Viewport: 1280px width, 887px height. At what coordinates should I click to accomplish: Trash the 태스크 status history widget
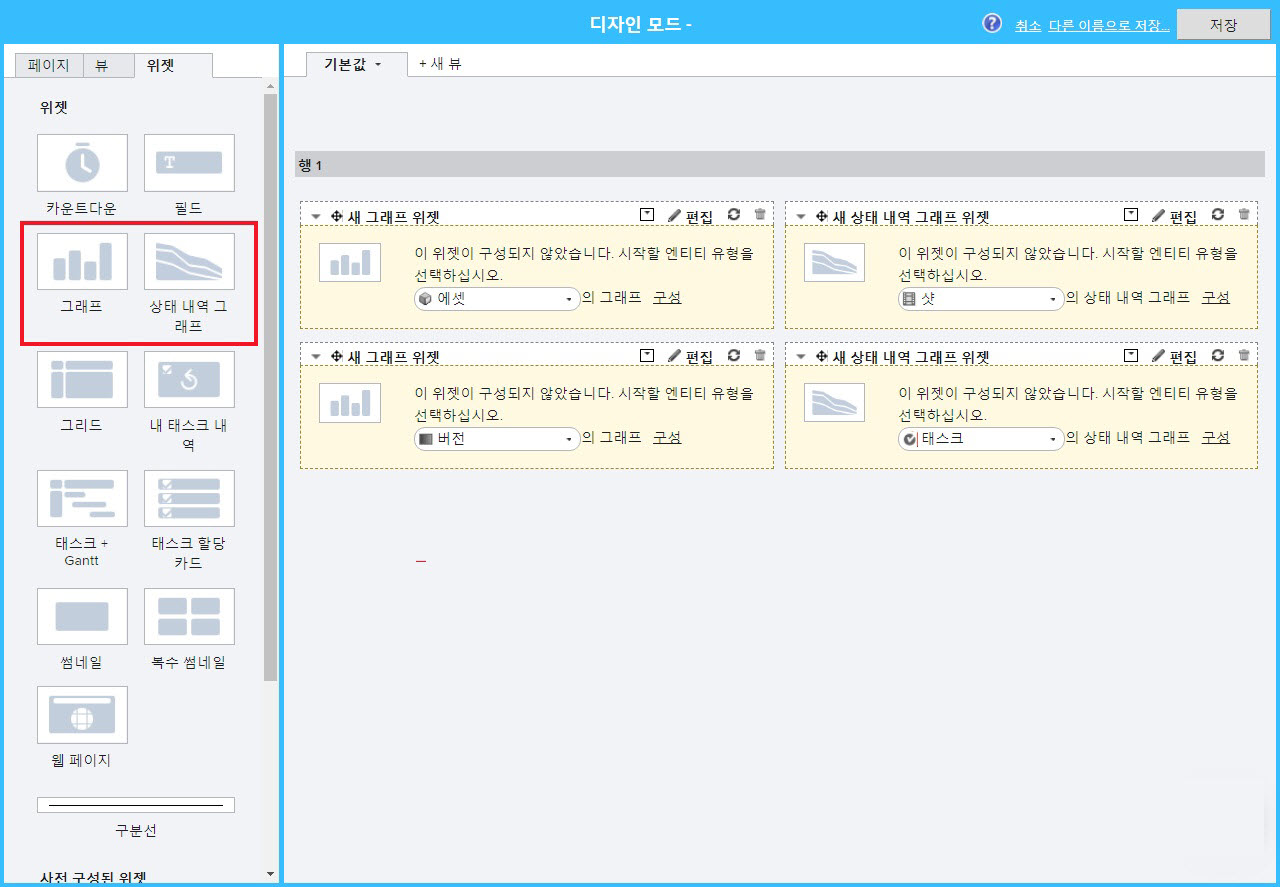pos(1244,355)
